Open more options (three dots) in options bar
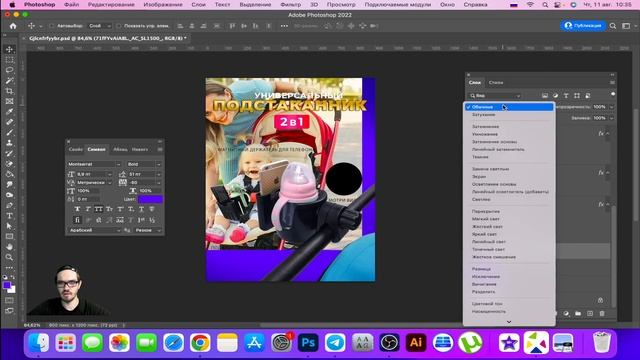 tap(284, 26)
